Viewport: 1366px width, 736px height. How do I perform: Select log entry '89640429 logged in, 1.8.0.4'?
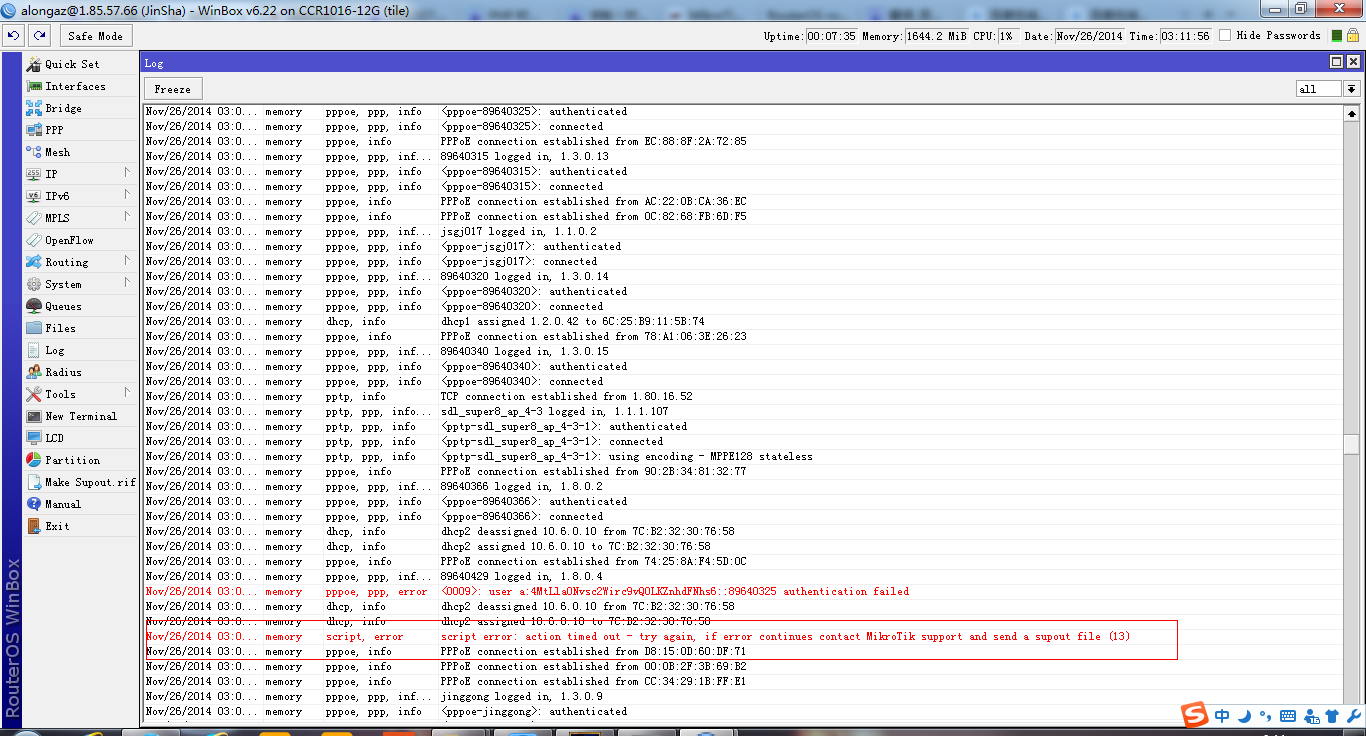(x=743, y=577)
